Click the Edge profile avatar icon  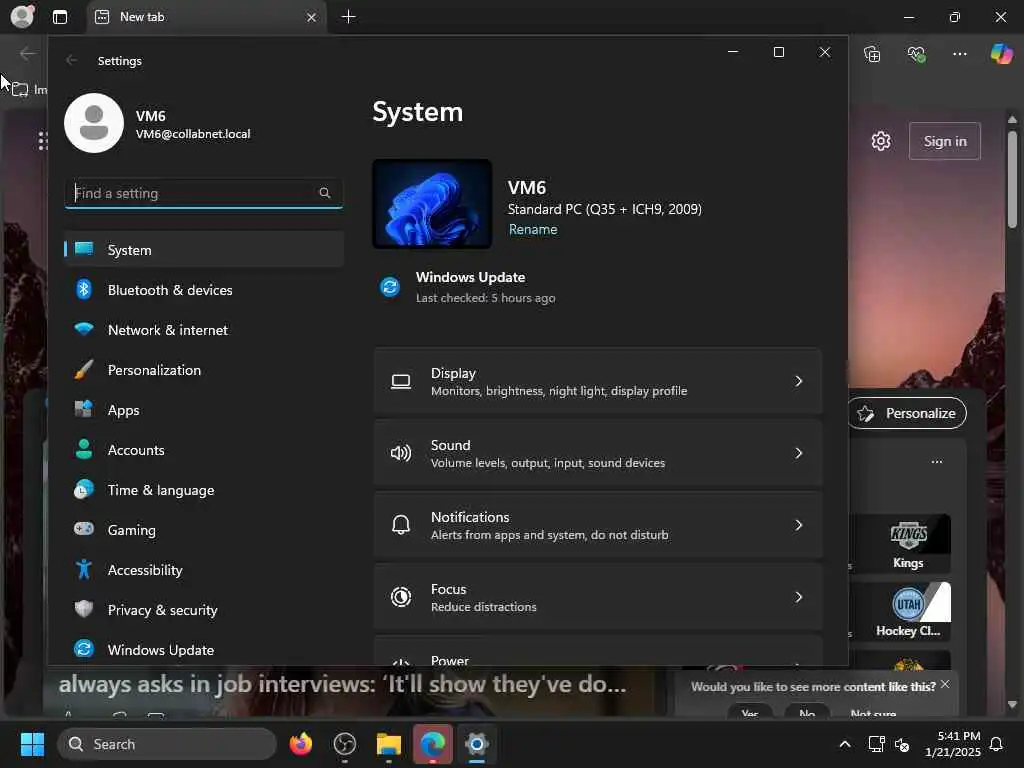click(22, 16)
